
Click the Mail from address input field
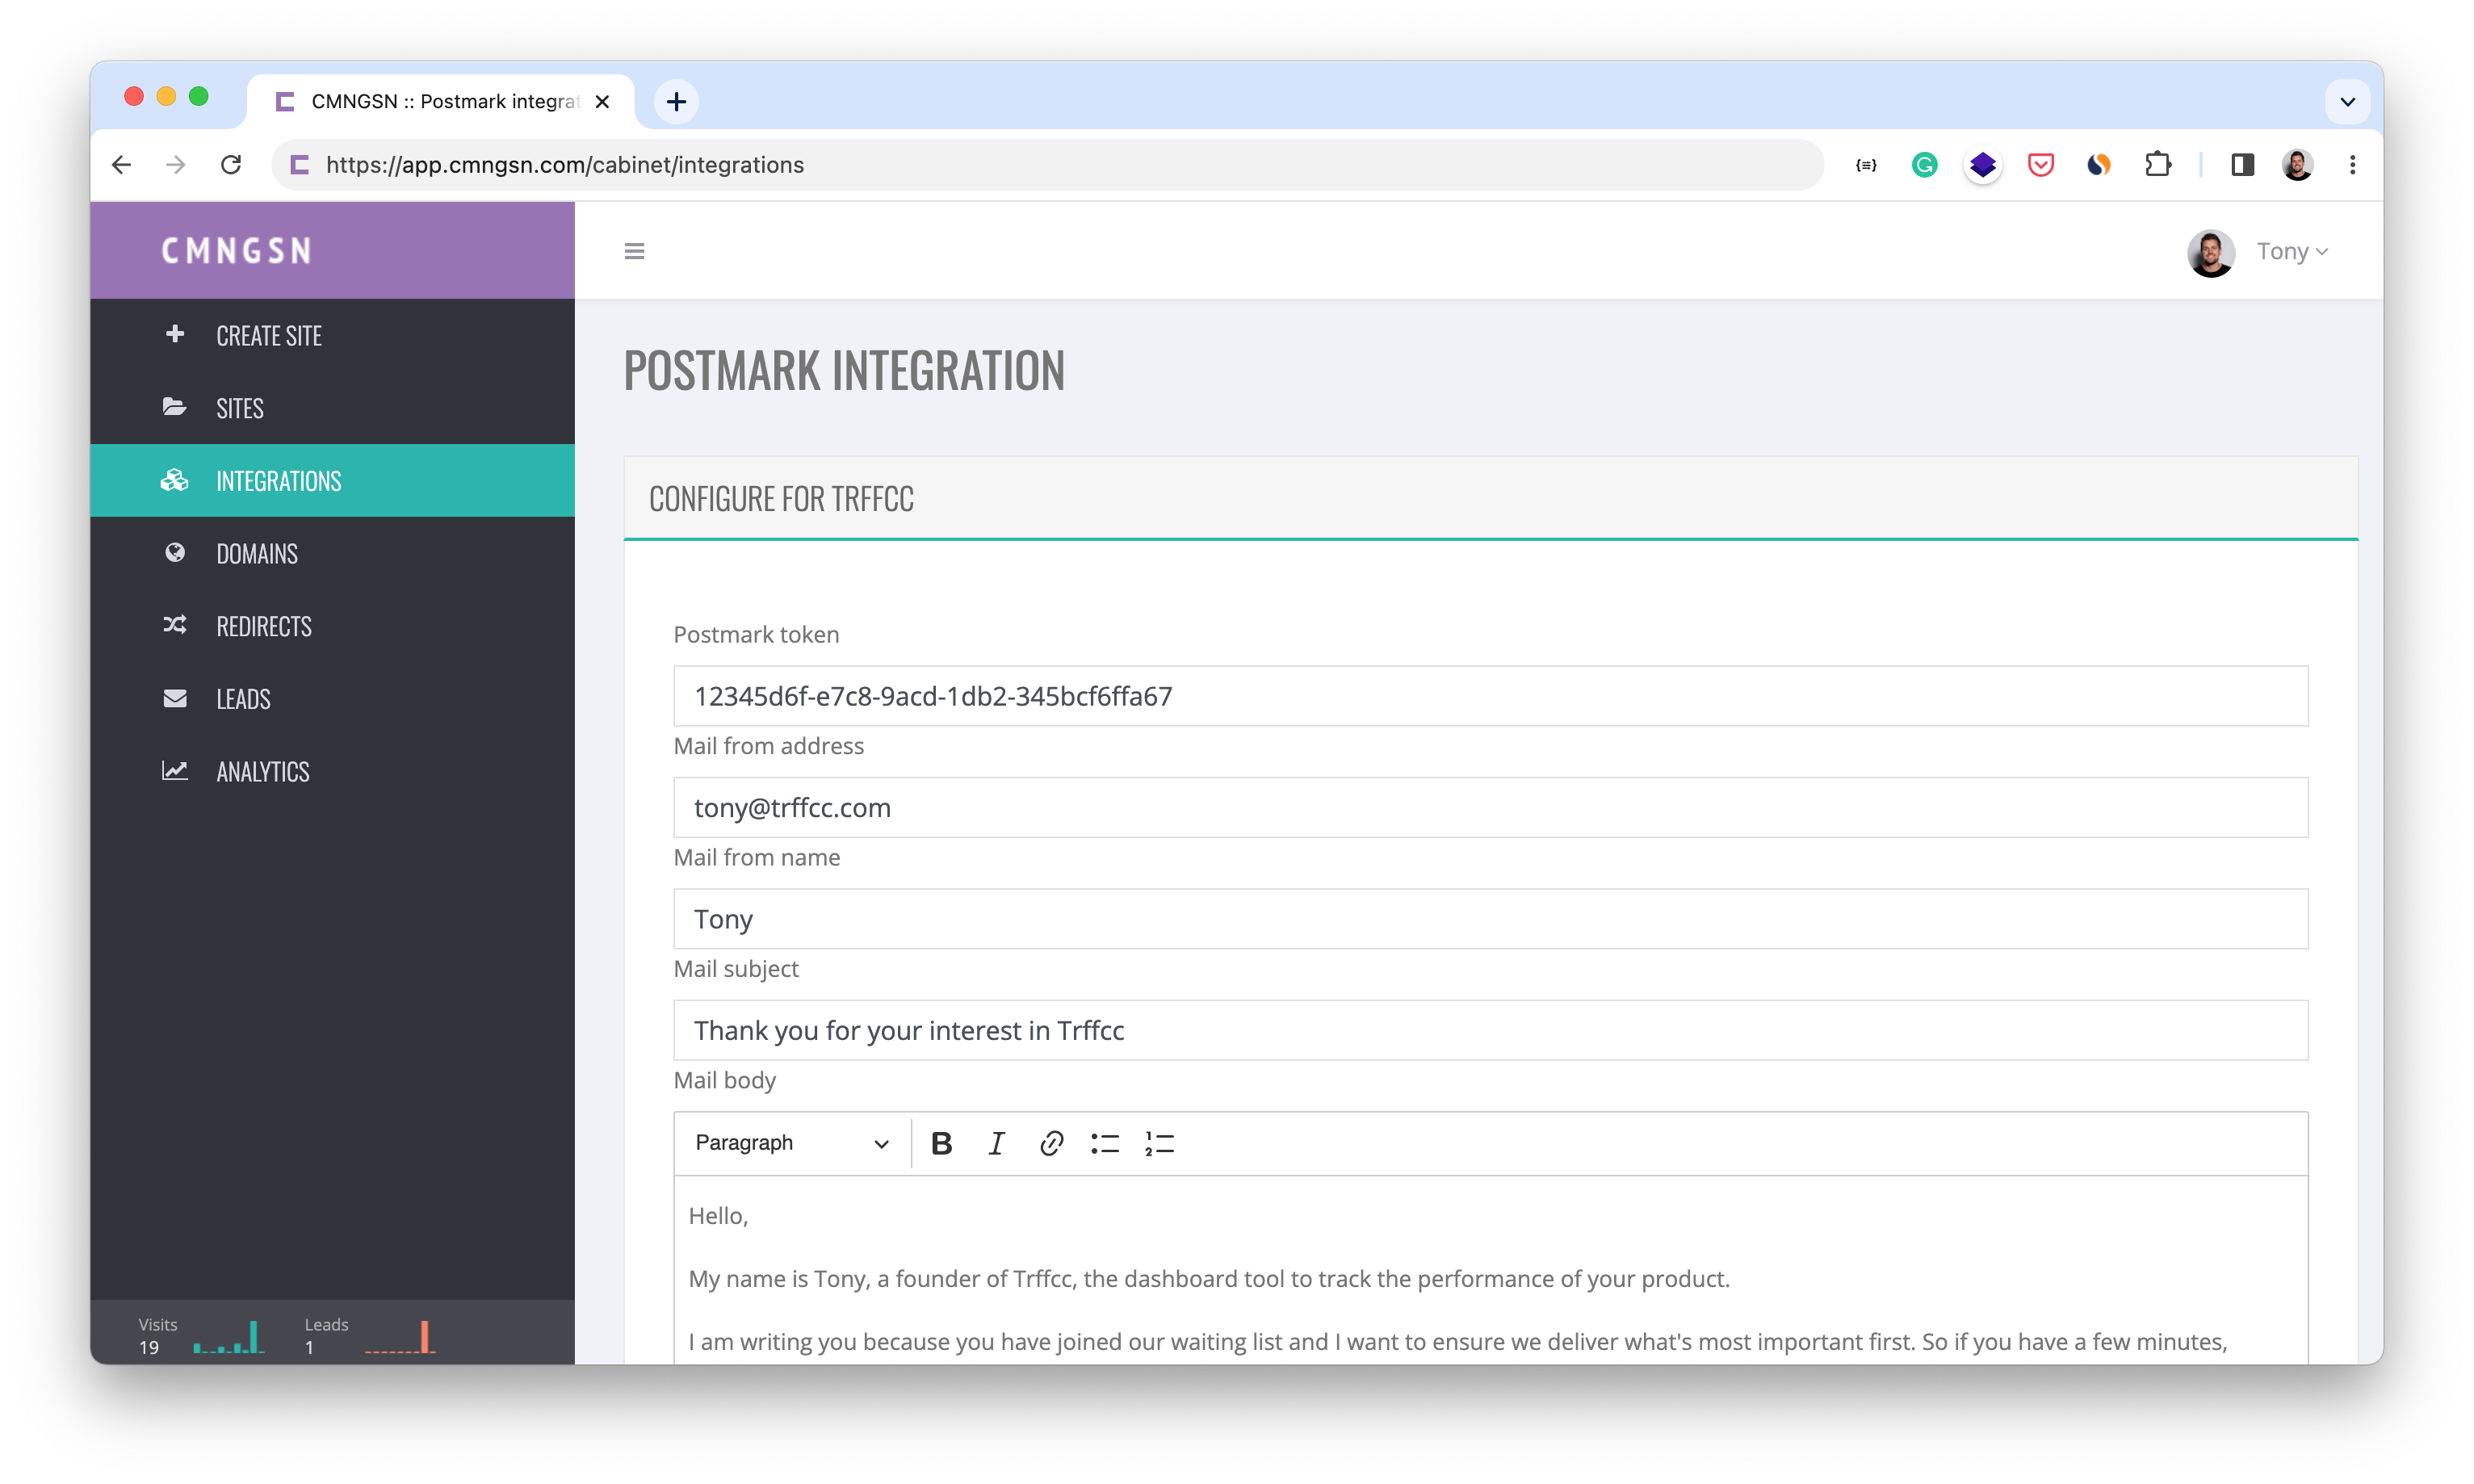tap(1491, 807)
